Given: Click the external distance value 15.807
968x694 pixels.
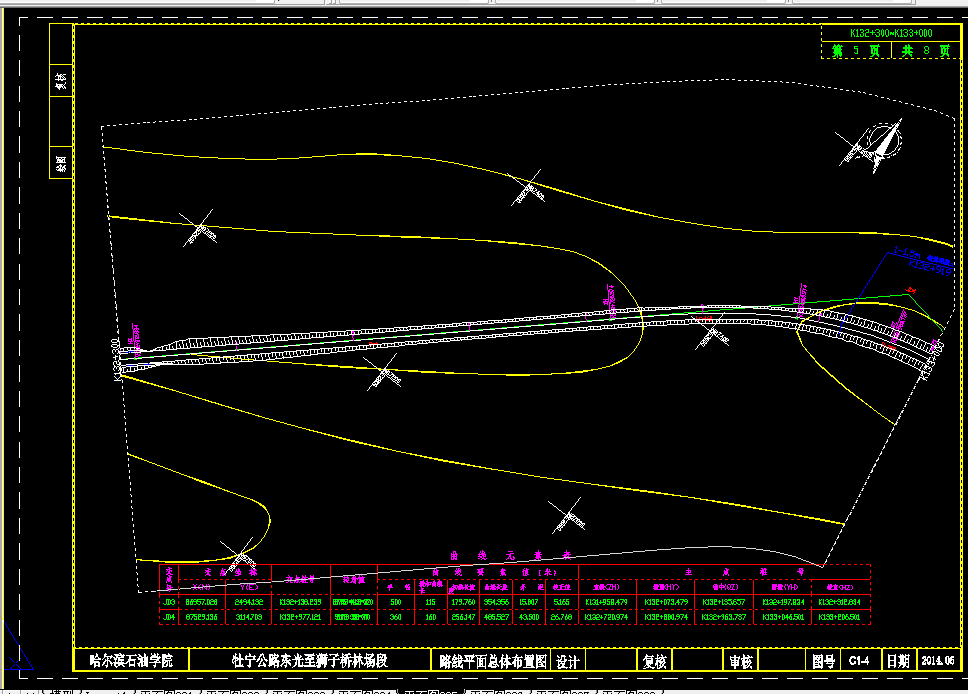Looking at the screenshot, I should (529, 602).
